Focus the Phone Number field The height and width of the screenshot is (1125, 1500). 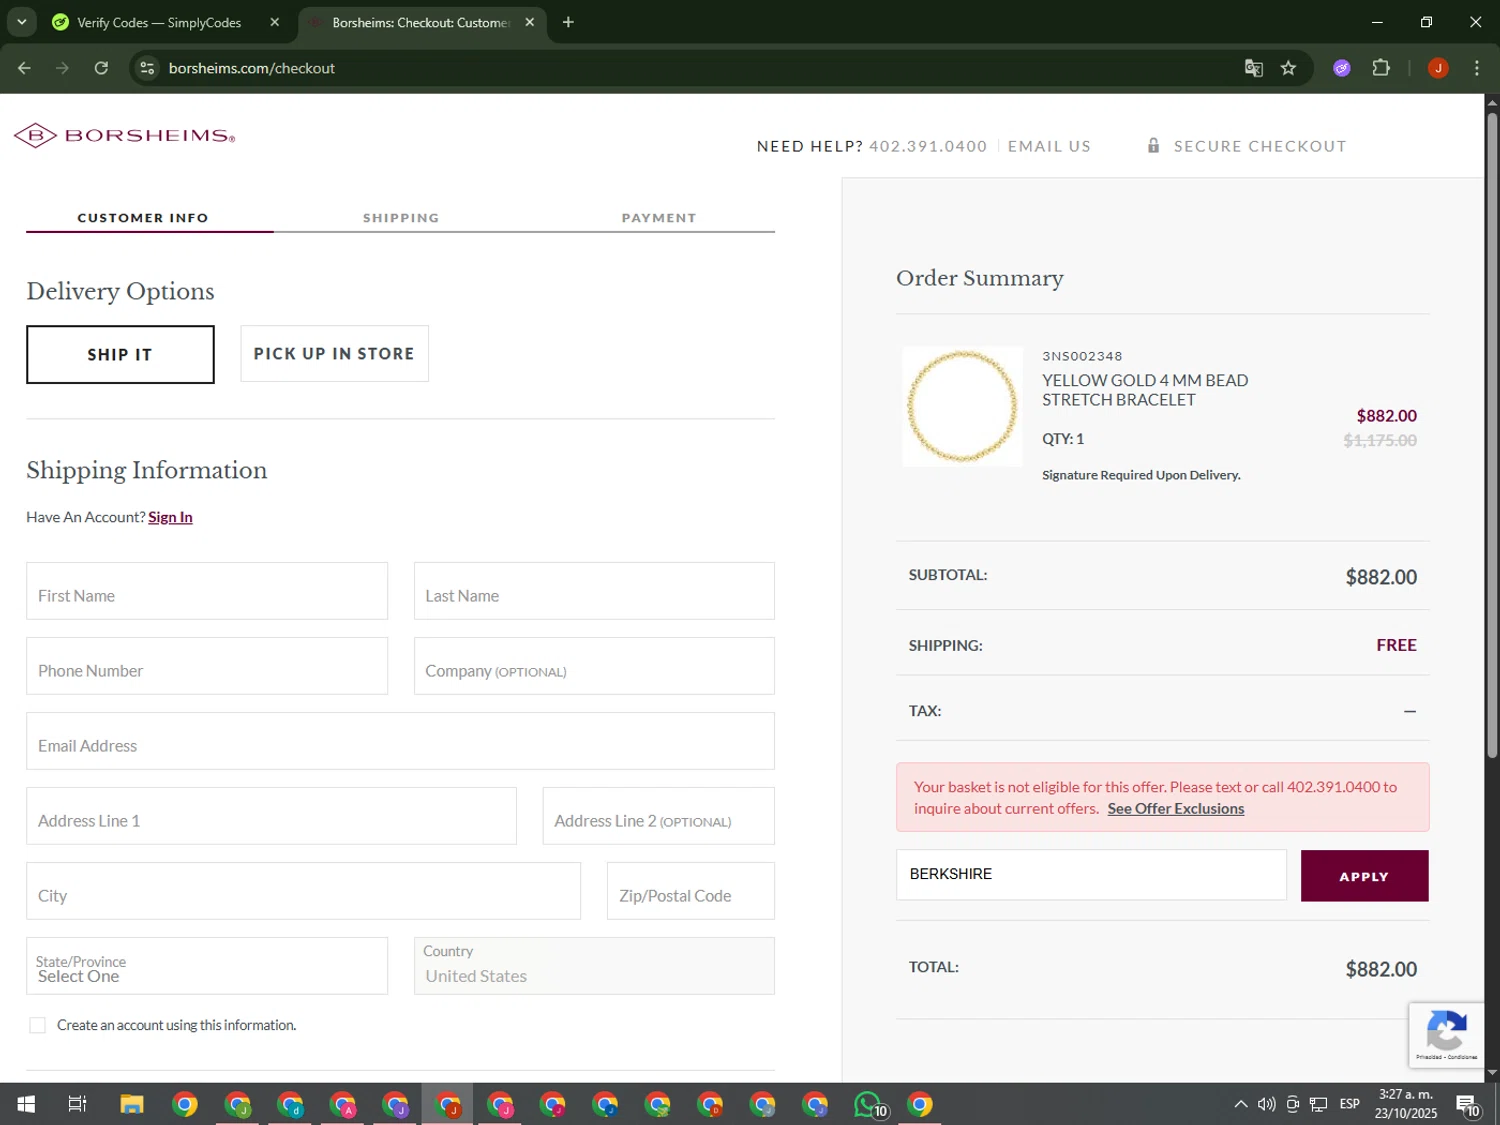[x=207, y=666]
